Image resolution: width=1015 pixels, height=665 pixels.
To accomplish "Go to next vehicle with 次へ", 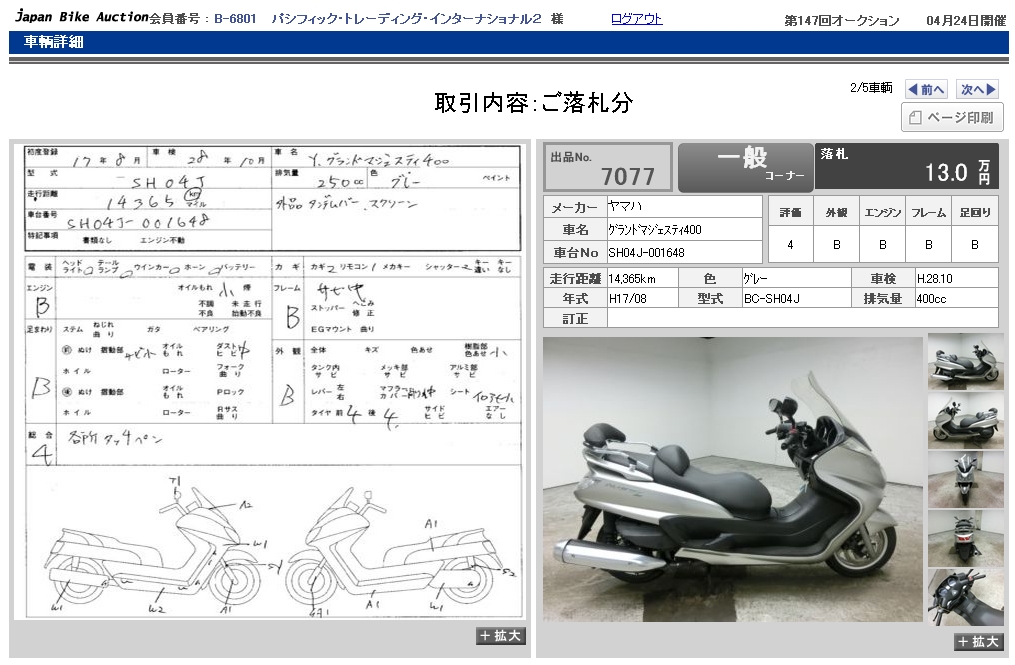I will tap(977, 90).
